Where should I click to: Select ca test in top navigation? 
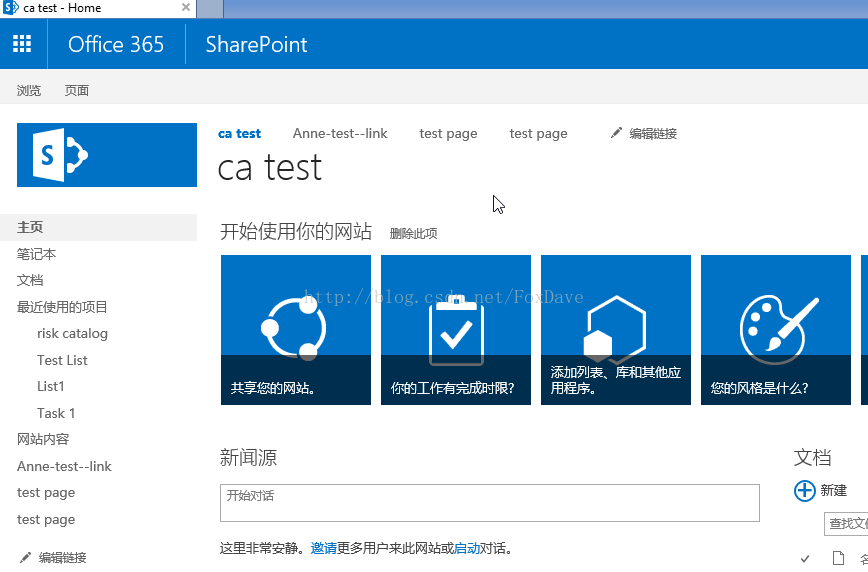239,133
